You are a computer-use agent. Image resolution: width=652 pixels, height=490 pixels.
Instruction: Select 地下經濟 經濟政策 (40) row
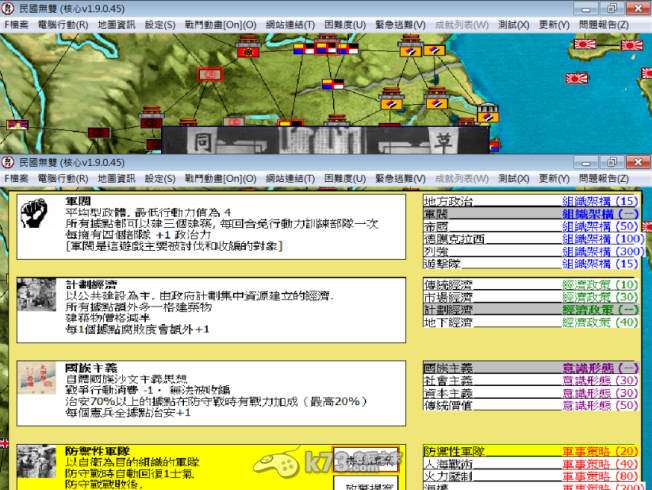click(x=531, y=322)
